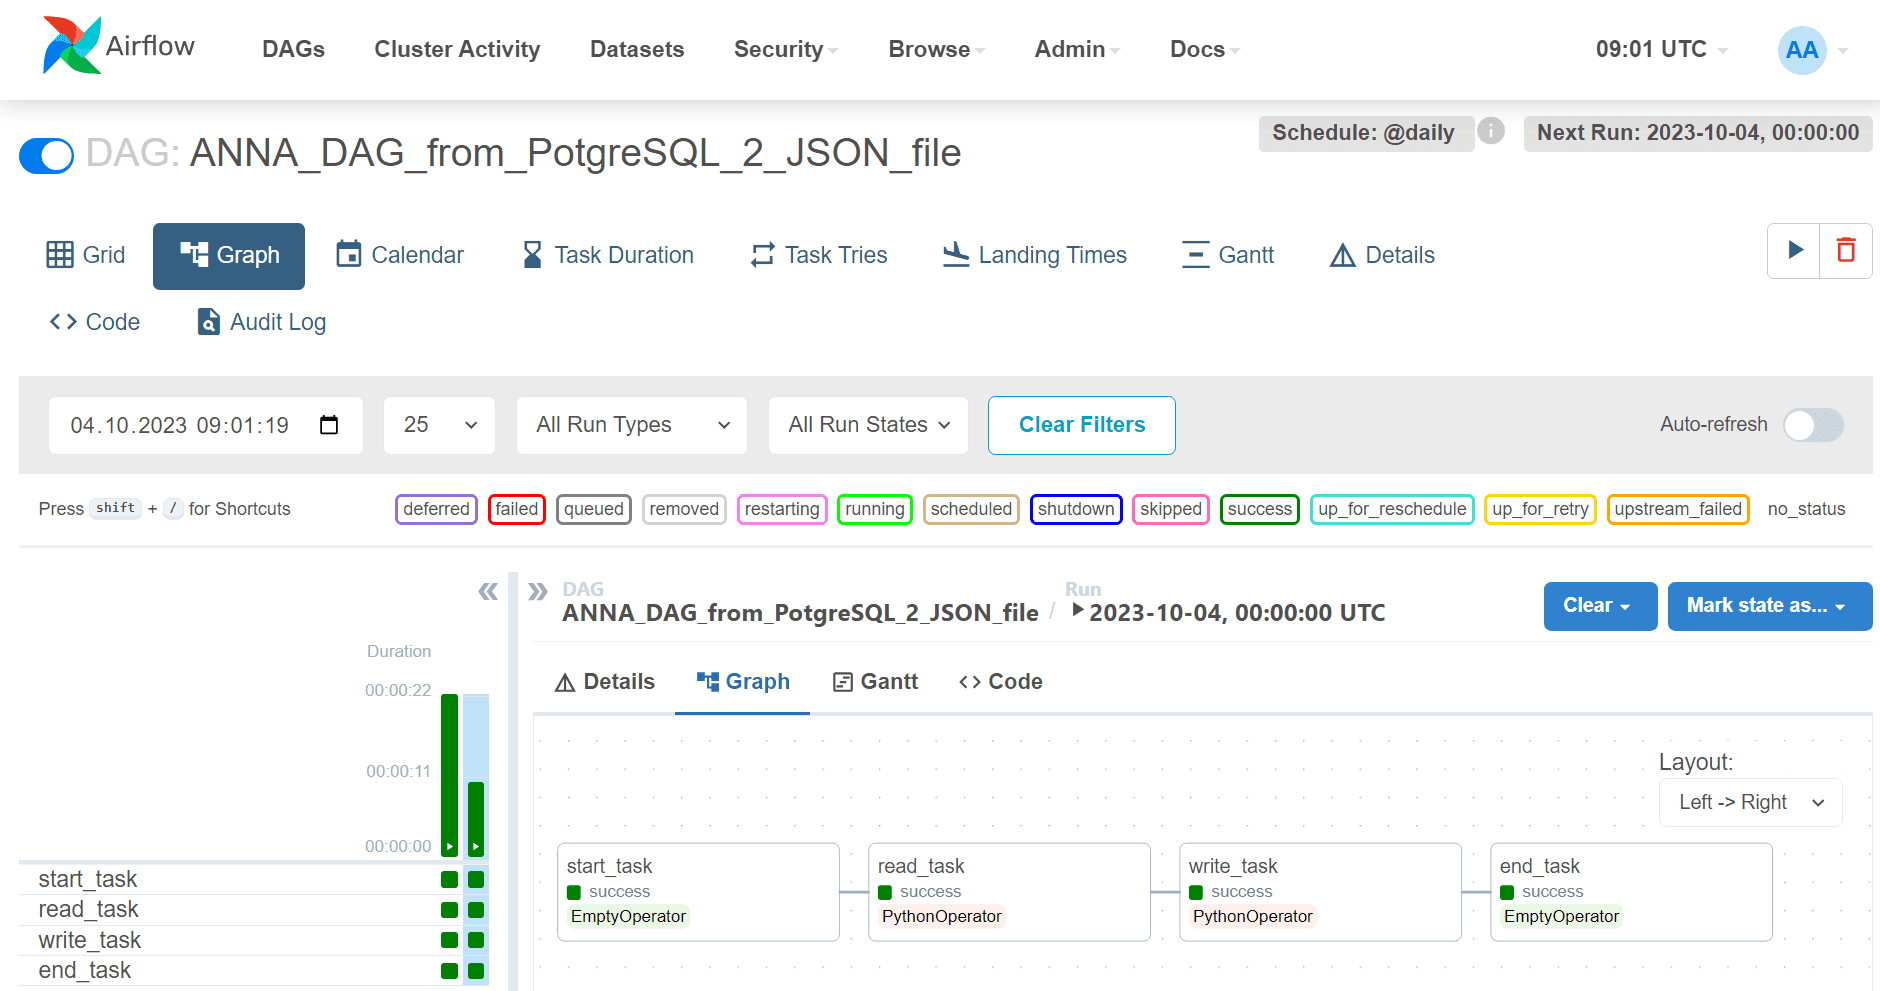Open the Security menu in navbar
The image size is (1880, 991).
tap(786, 49)
